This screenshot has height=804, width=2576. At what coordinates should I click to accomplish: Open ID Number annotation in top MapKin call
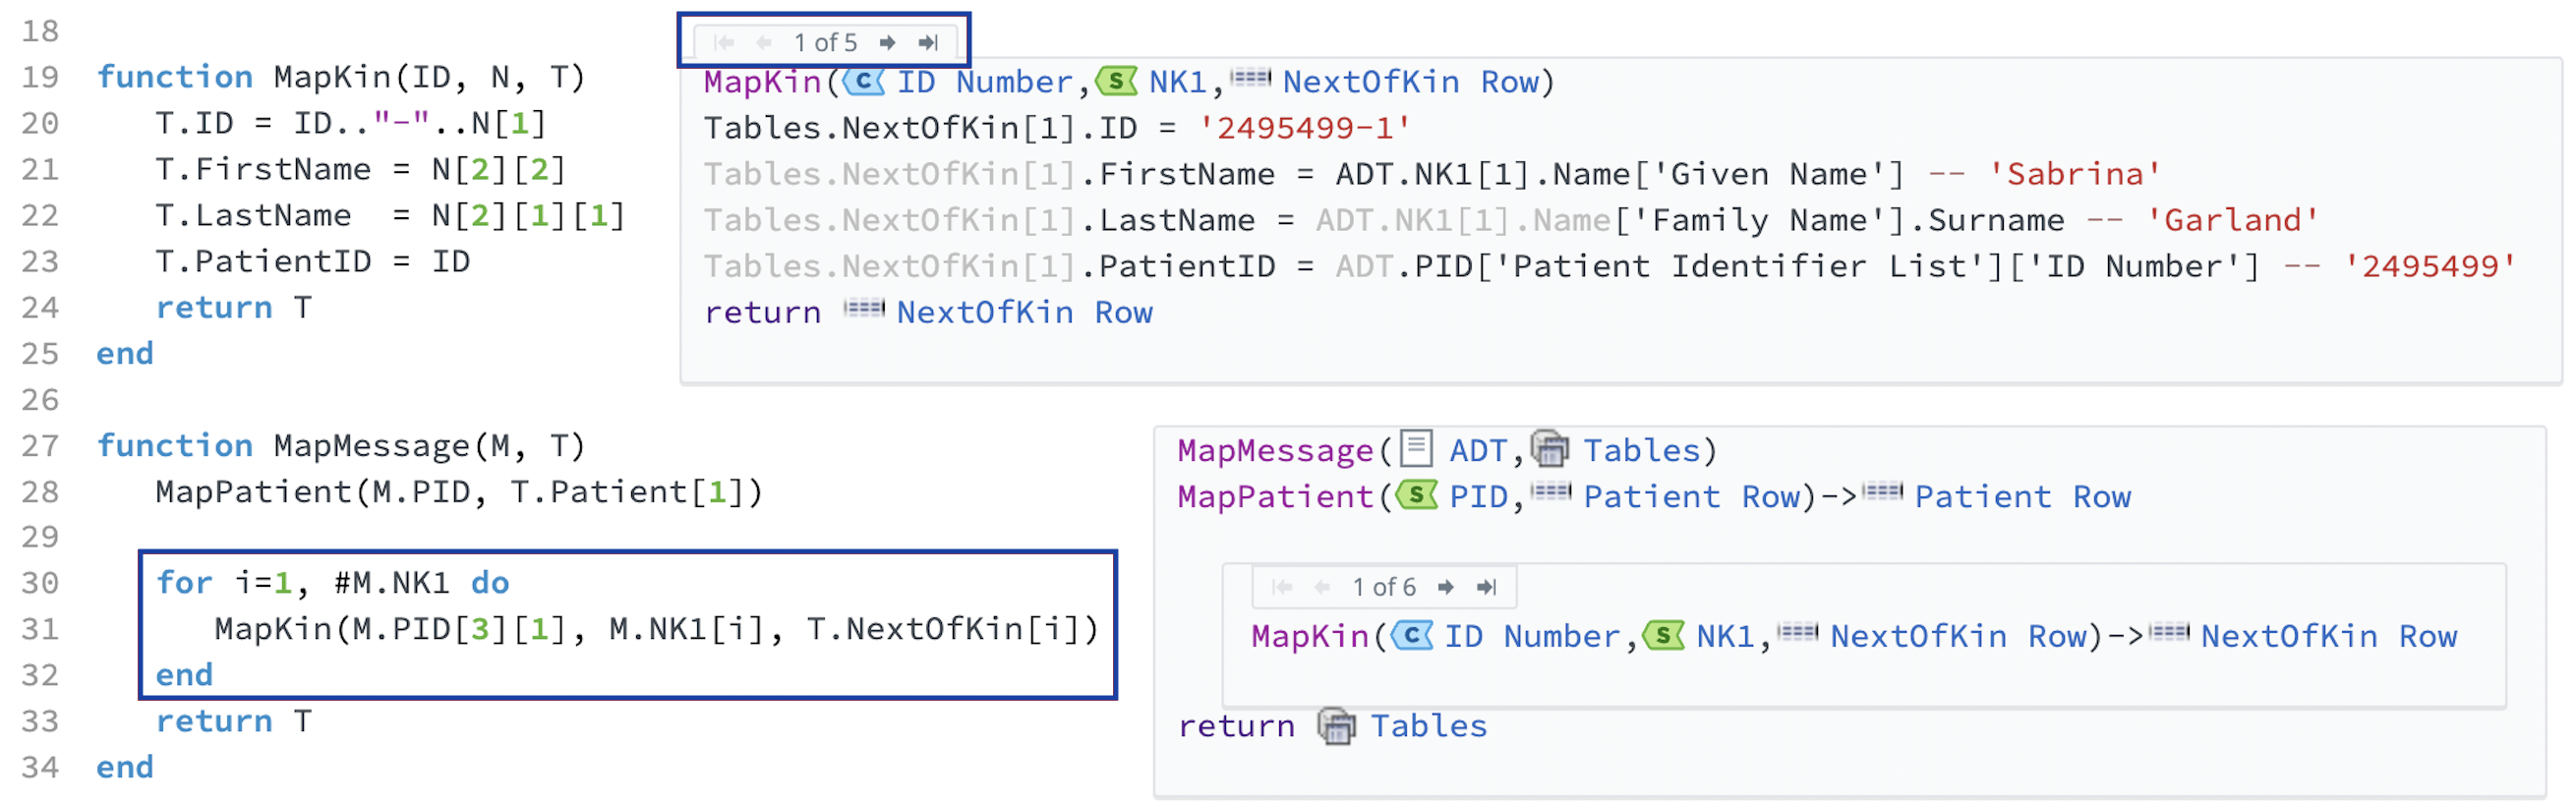pos(983,82)
